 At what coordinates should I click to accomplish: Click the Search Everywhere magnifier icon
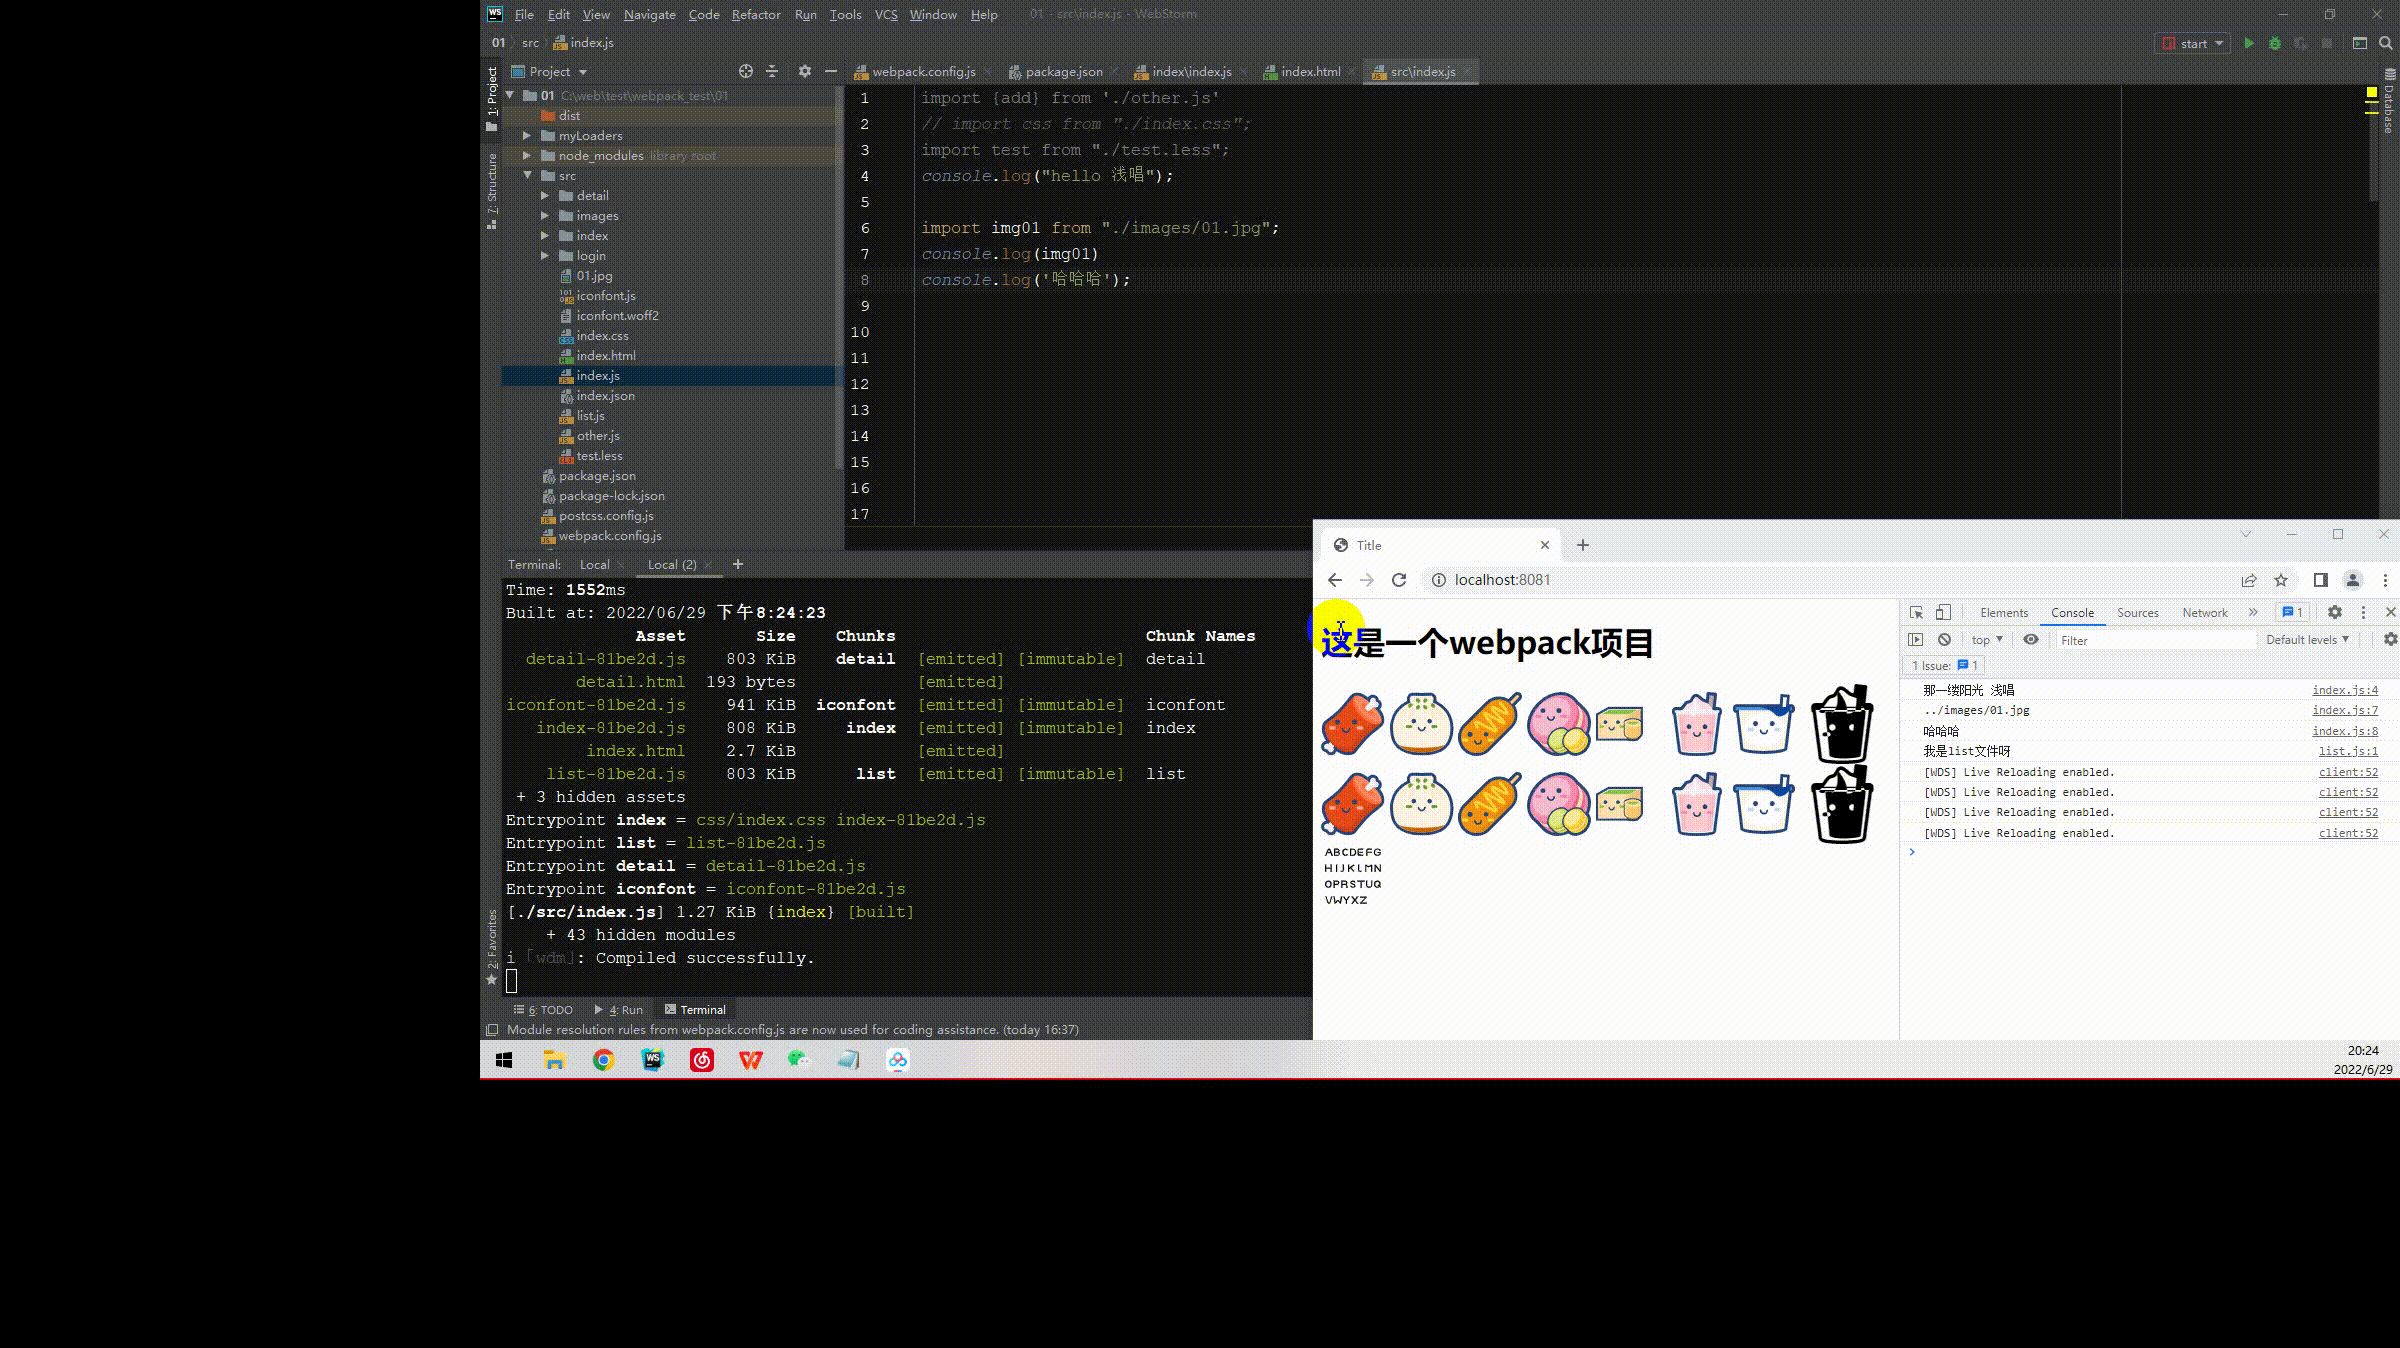(x=2386, y=43)
